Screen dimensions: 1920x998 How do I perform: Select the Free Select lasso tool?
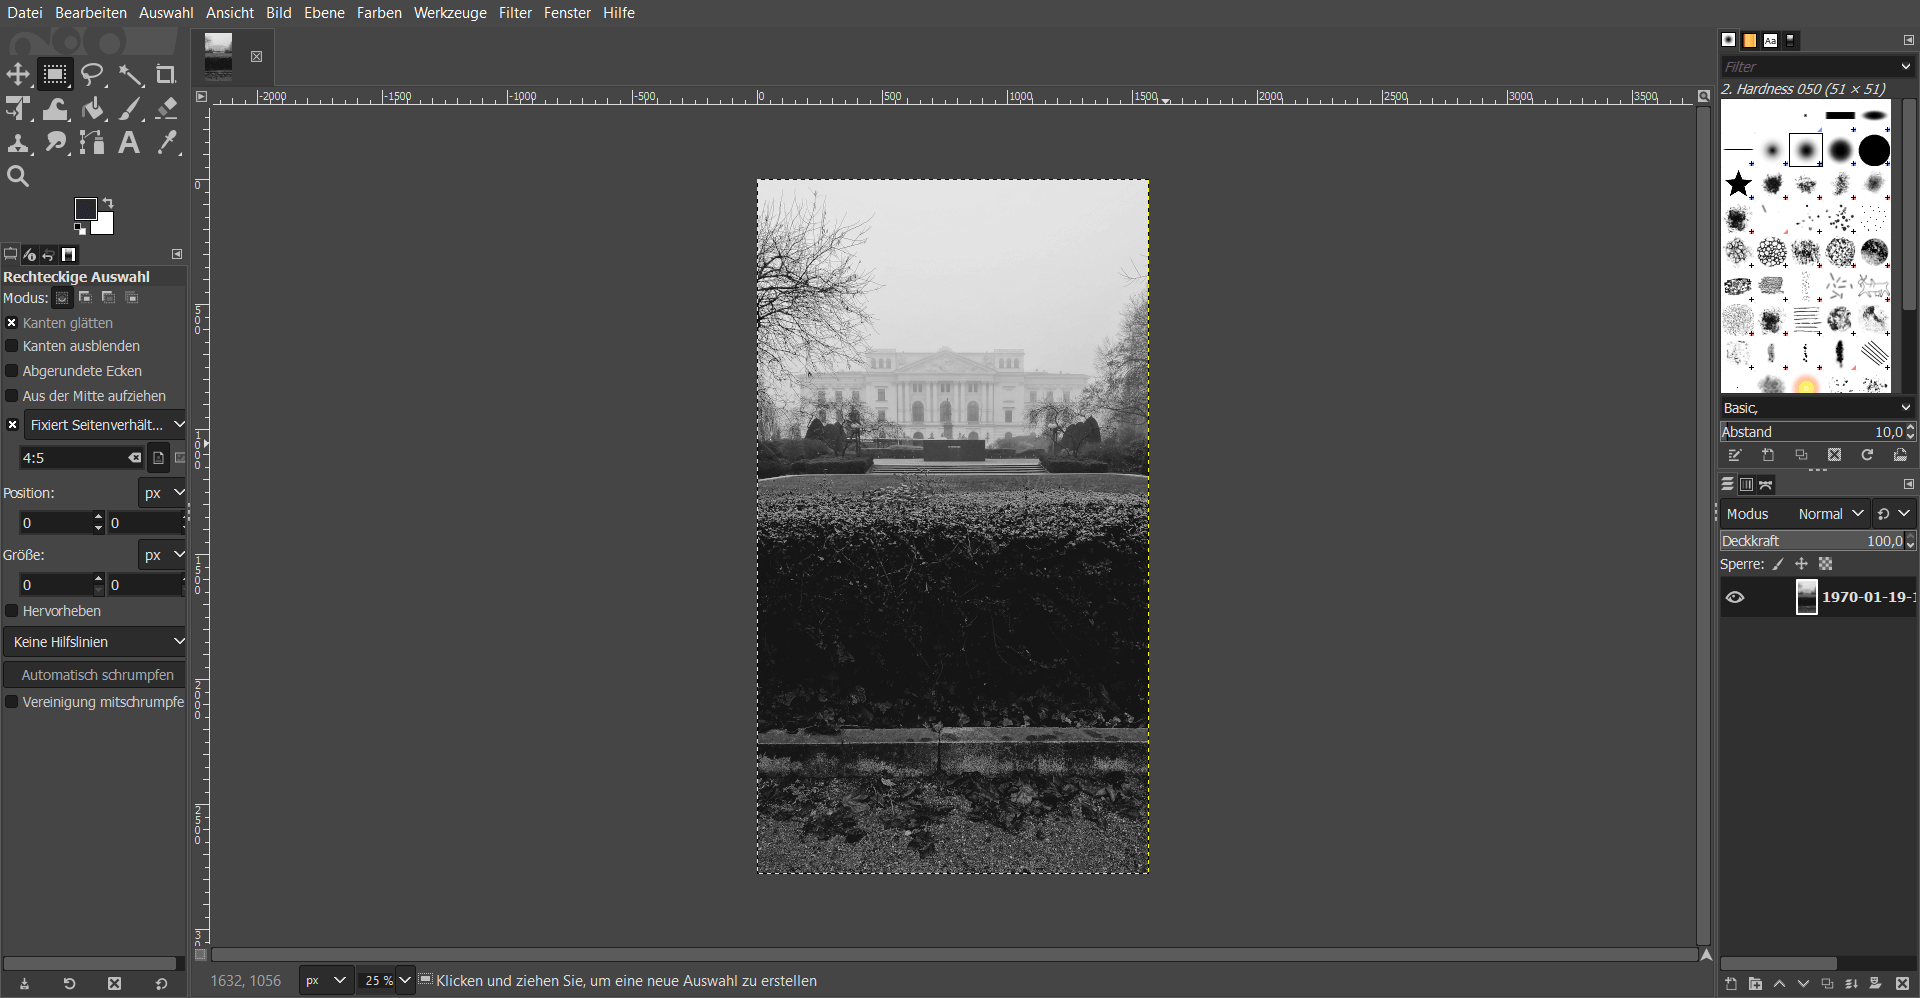[93, 75]
